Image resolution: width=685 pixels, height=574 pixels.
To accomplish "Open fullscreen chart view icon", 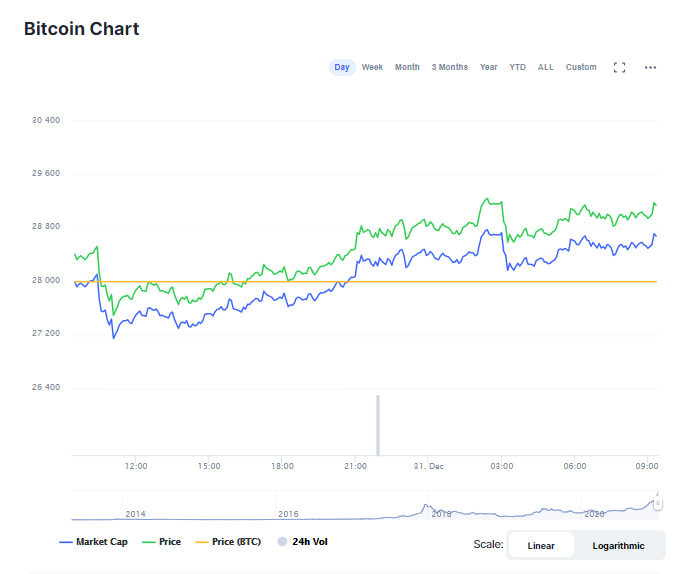I will point(619,68).
